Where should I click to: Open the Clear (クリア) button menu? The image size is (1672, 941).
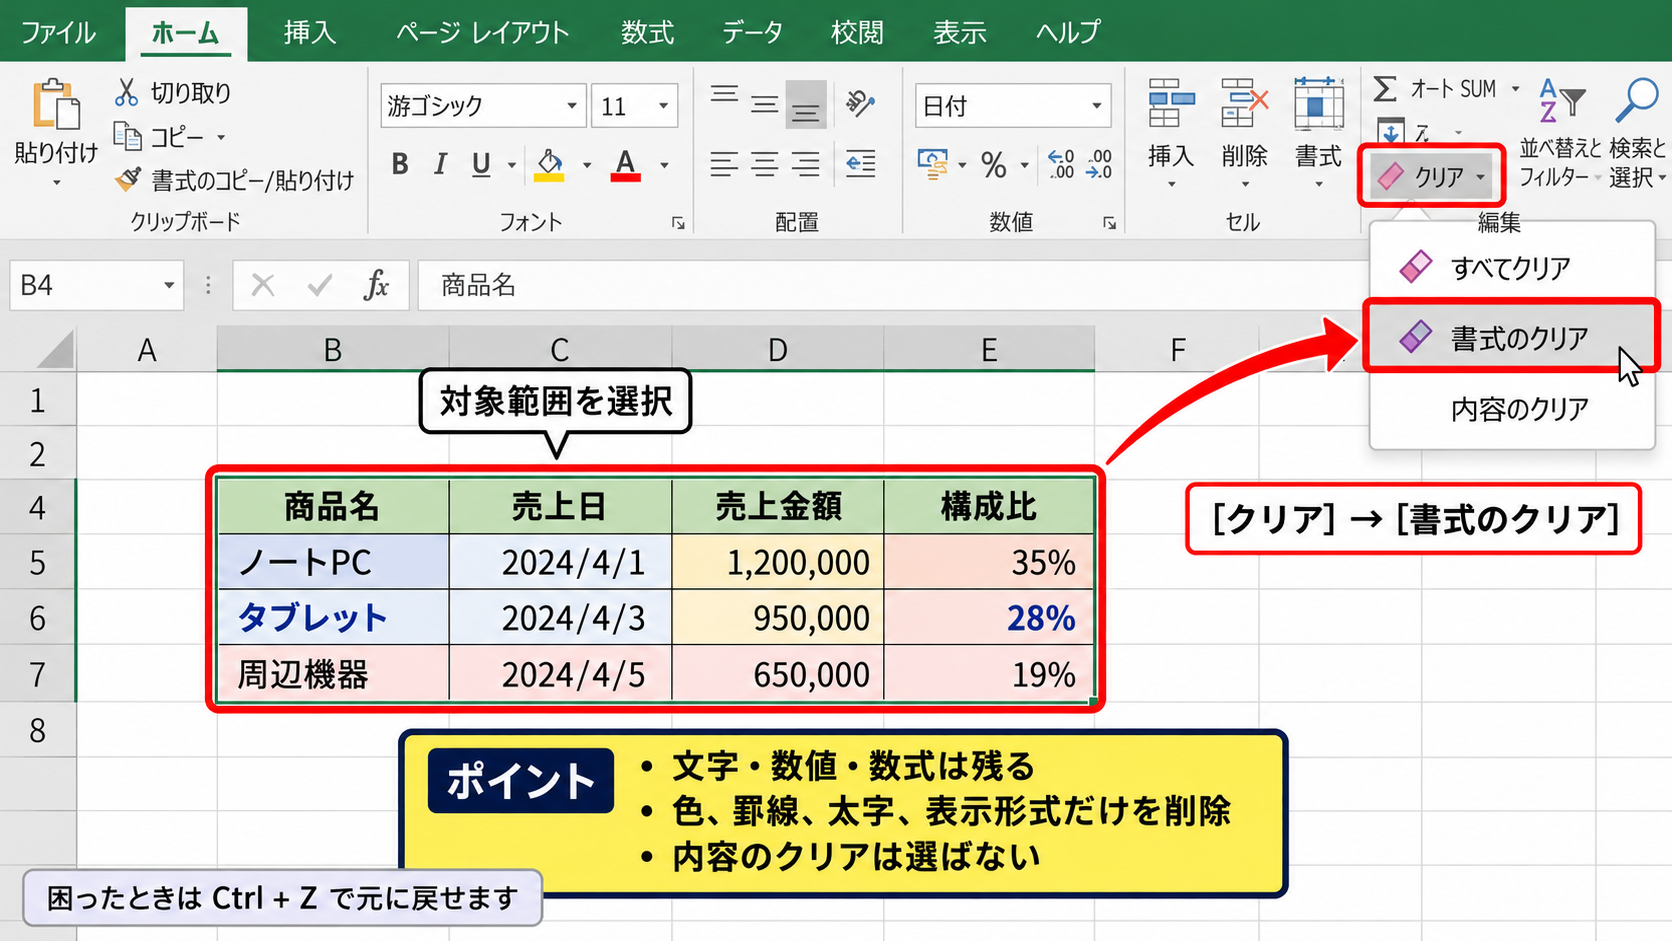1431,177
